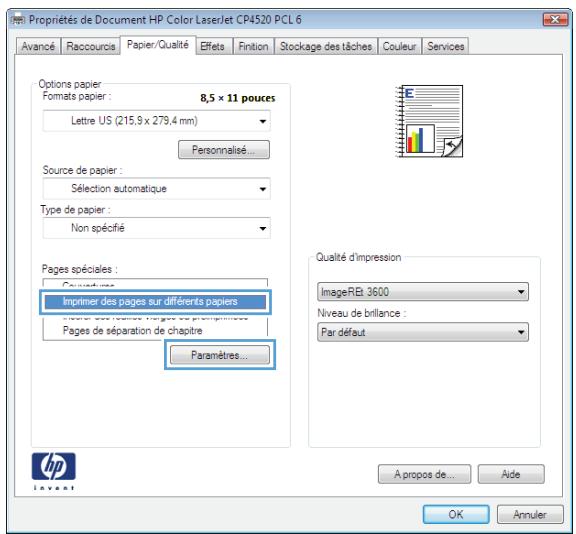The image size is (576, 534).
Task: Cancel with the Annuler button
Action: (x=530, y=514)
